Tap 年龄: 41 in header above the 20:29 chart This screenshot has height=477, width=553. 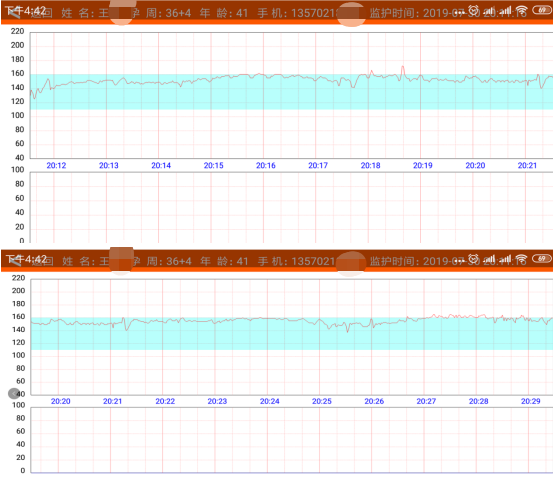click(x=224, y=261)
